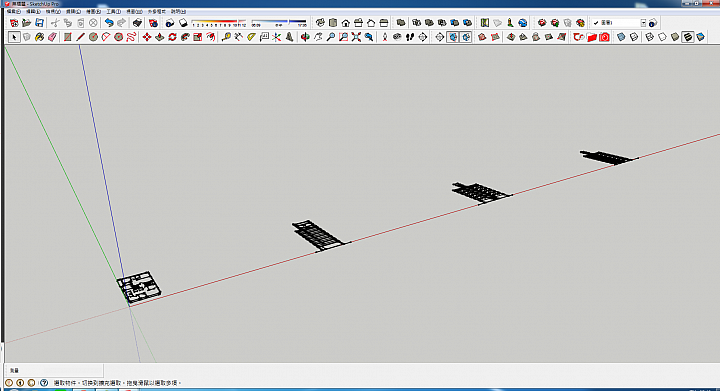The height and width of the screenshot is (391, 720).
Task: Choose the Paint Bucket tool
Action: click(x=39, y=37)
